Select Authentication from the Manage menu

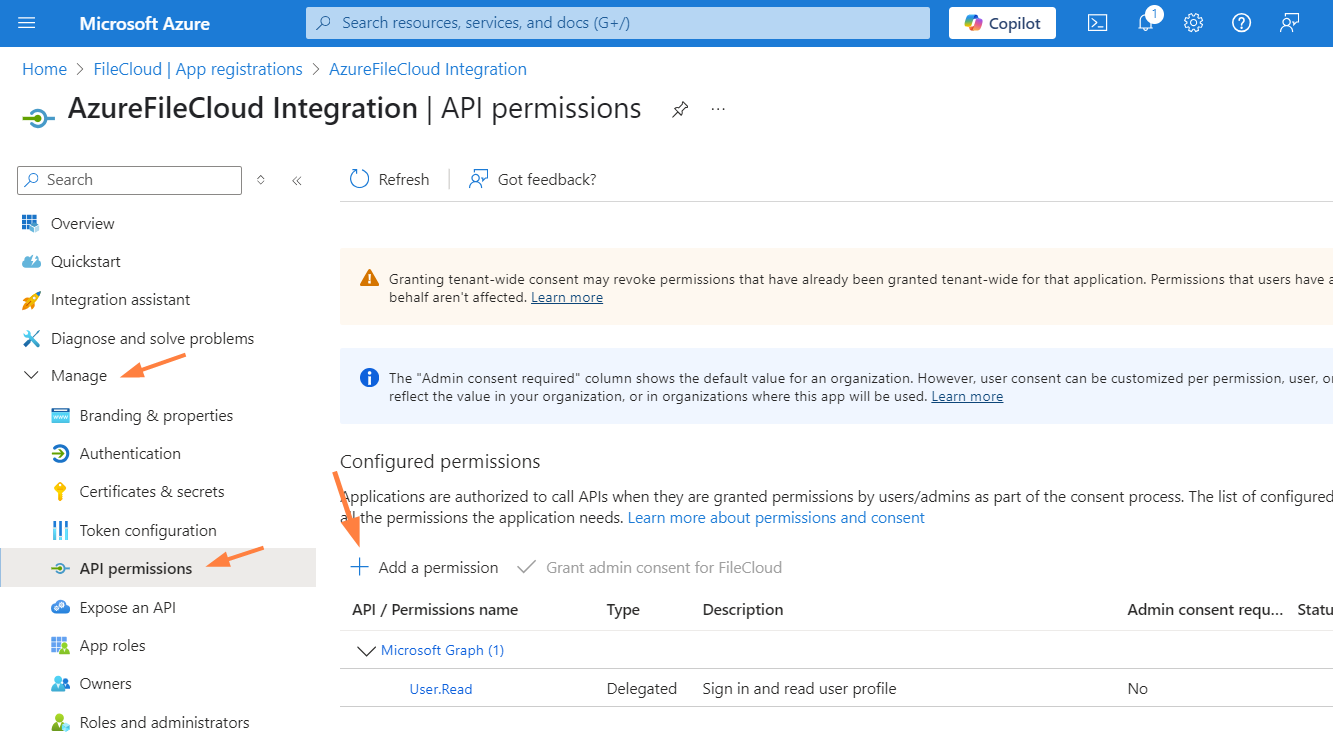130,454
